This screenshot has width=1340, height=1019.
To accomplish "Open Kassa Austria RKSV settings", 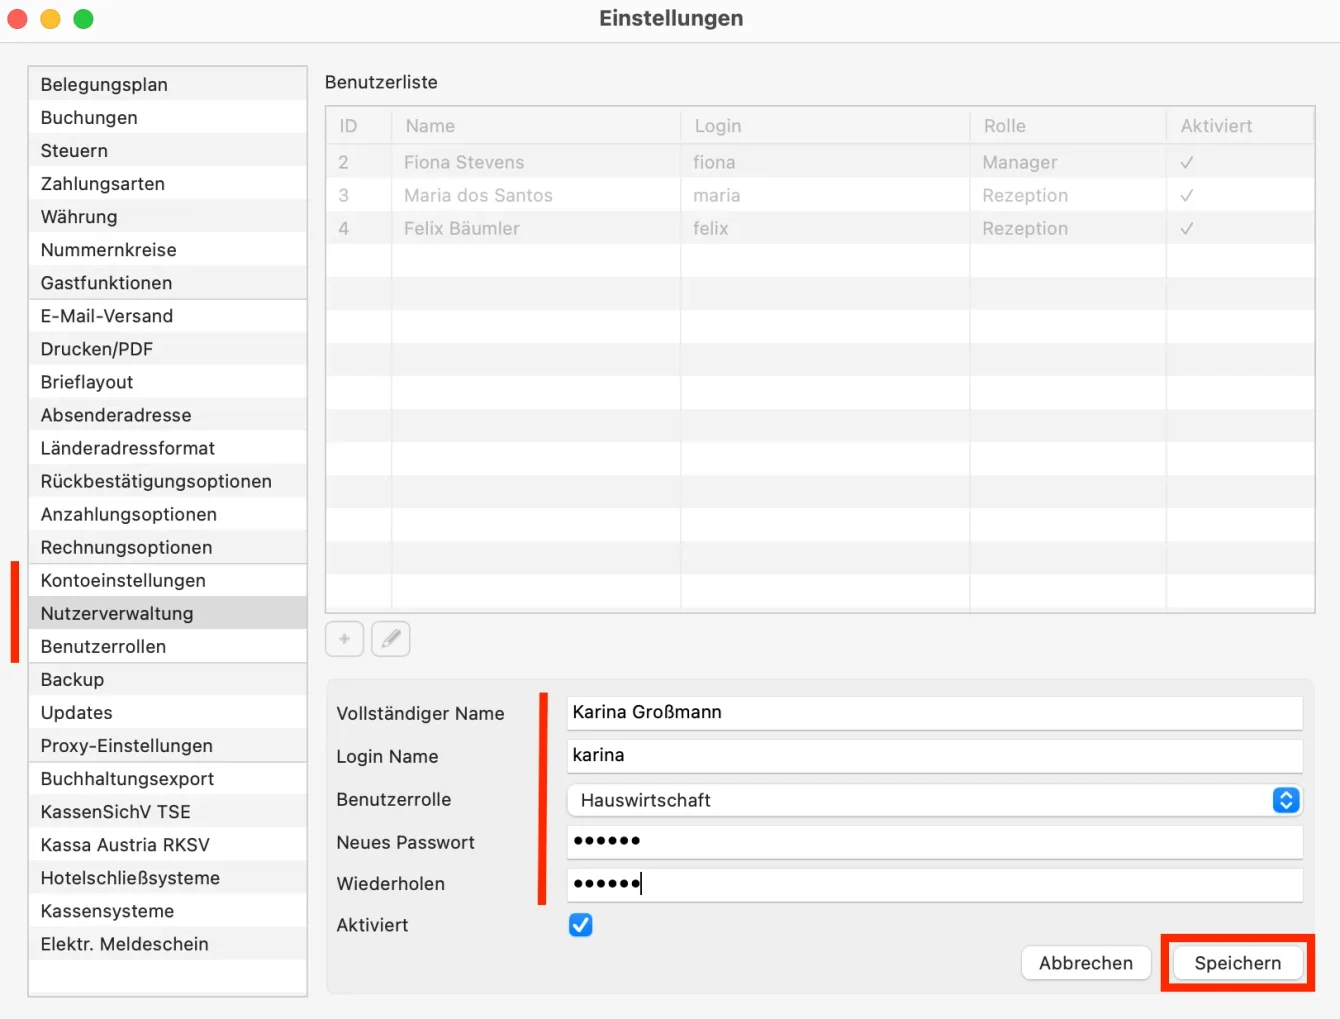I will (x=168, y=843).
